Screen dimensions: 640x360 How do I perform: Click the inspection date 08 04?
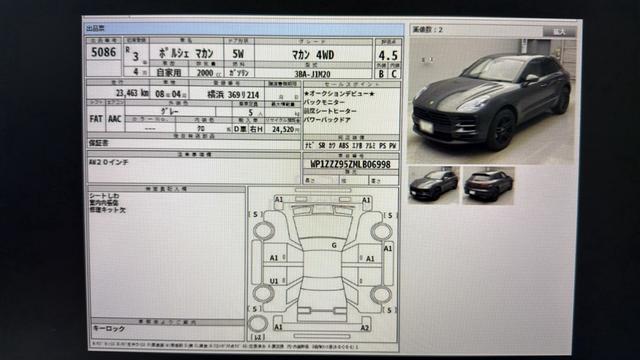point(171,94)
